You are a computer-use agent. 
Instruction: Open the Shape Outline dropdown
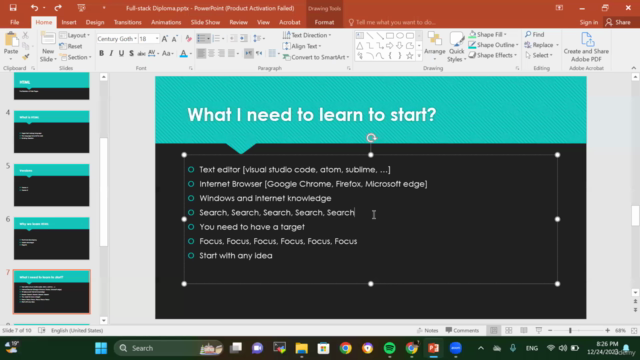click(493, 45)
